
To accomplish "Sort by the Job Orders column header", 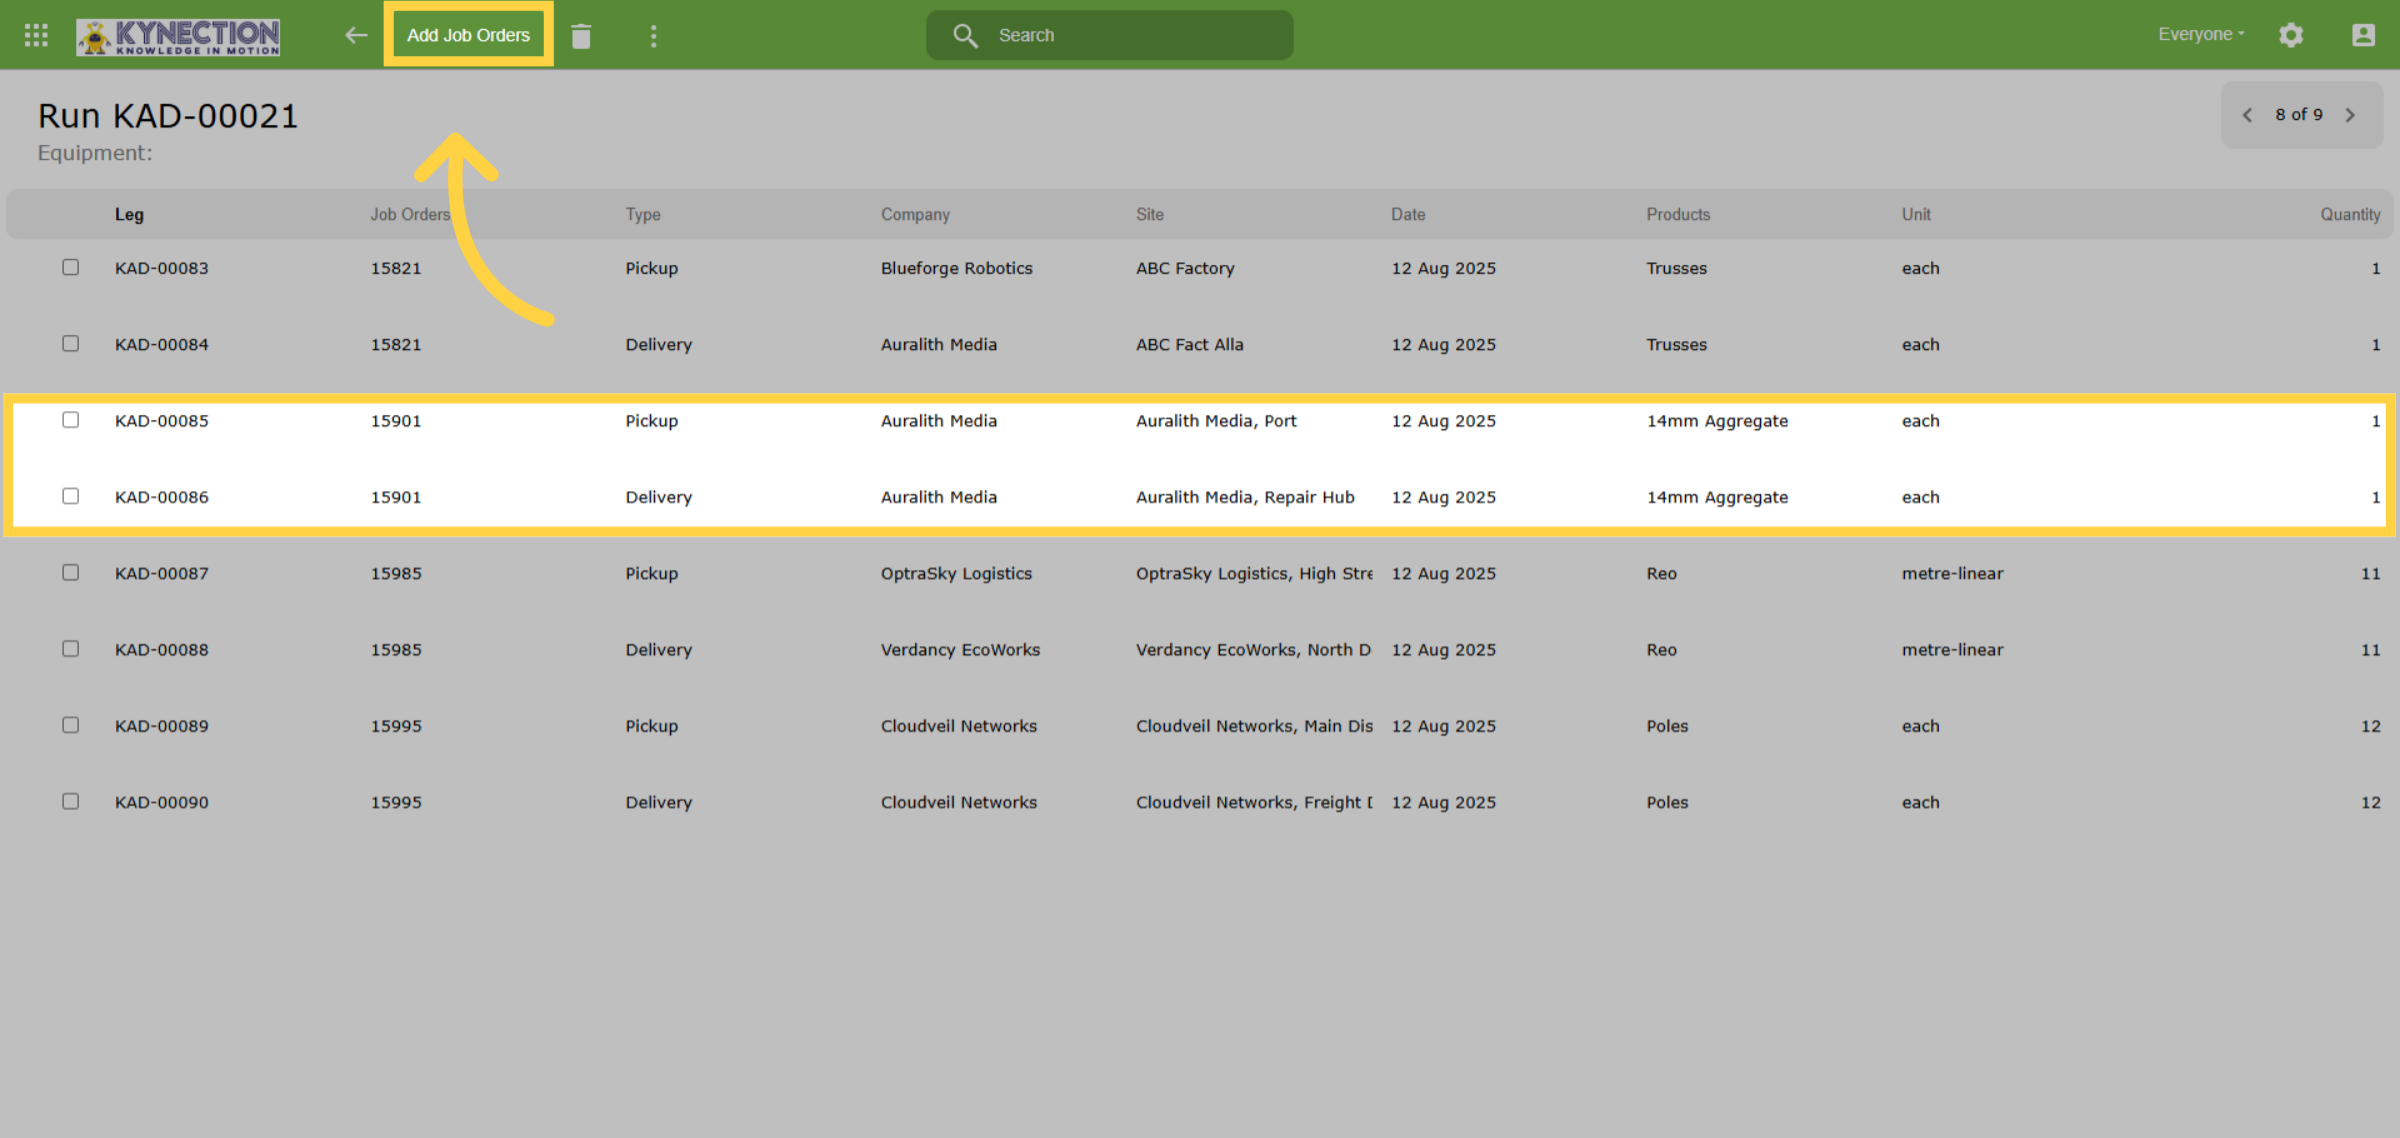I will point(410,214).
